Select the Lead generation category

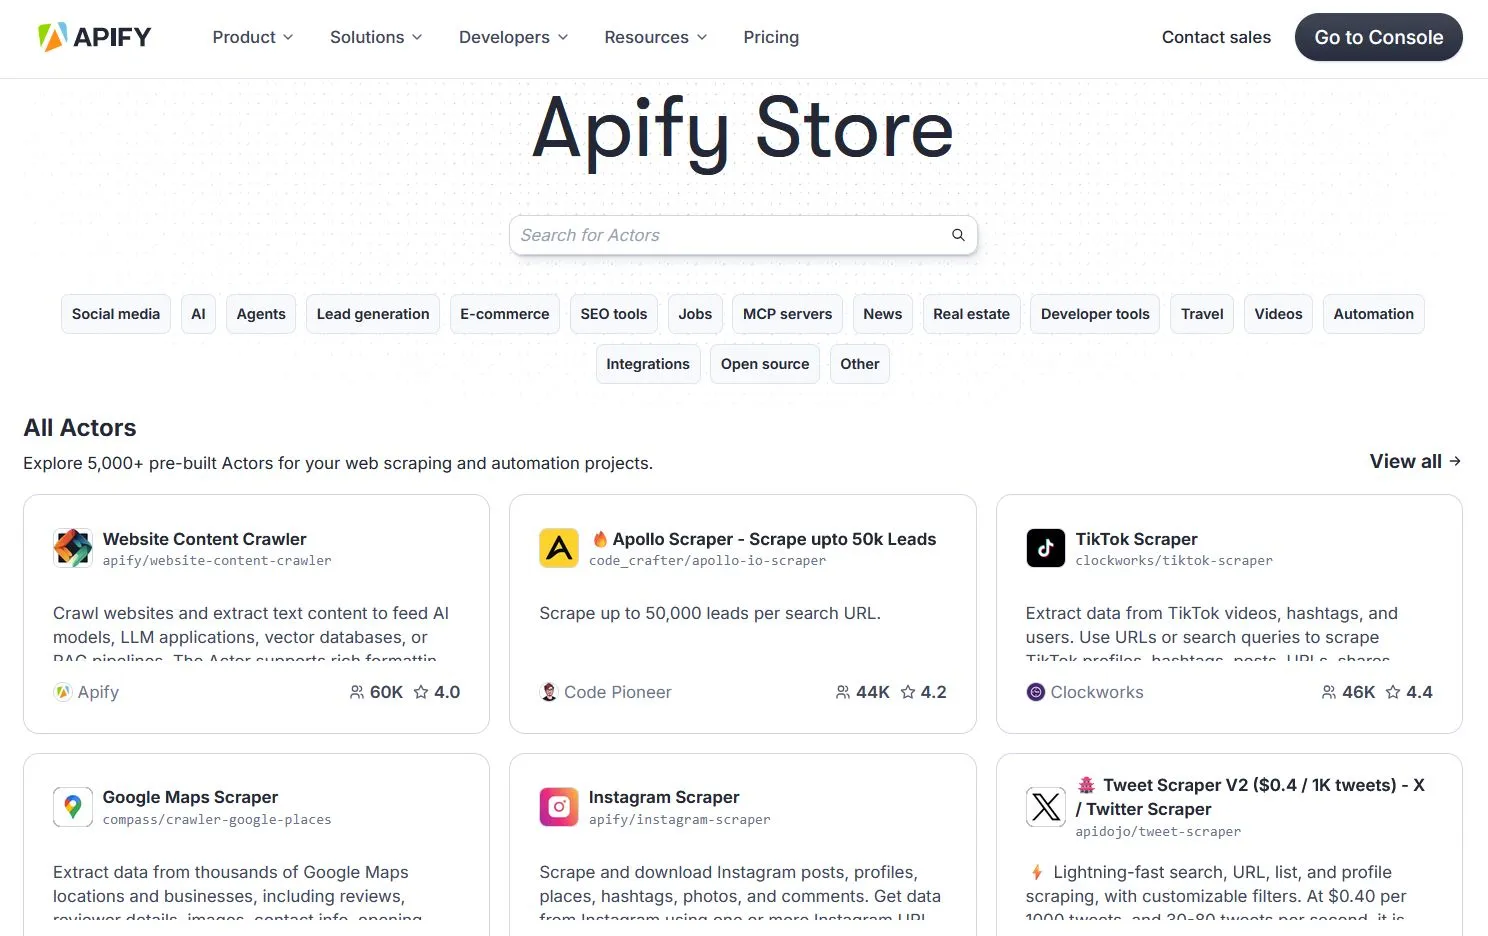[373, 314]
